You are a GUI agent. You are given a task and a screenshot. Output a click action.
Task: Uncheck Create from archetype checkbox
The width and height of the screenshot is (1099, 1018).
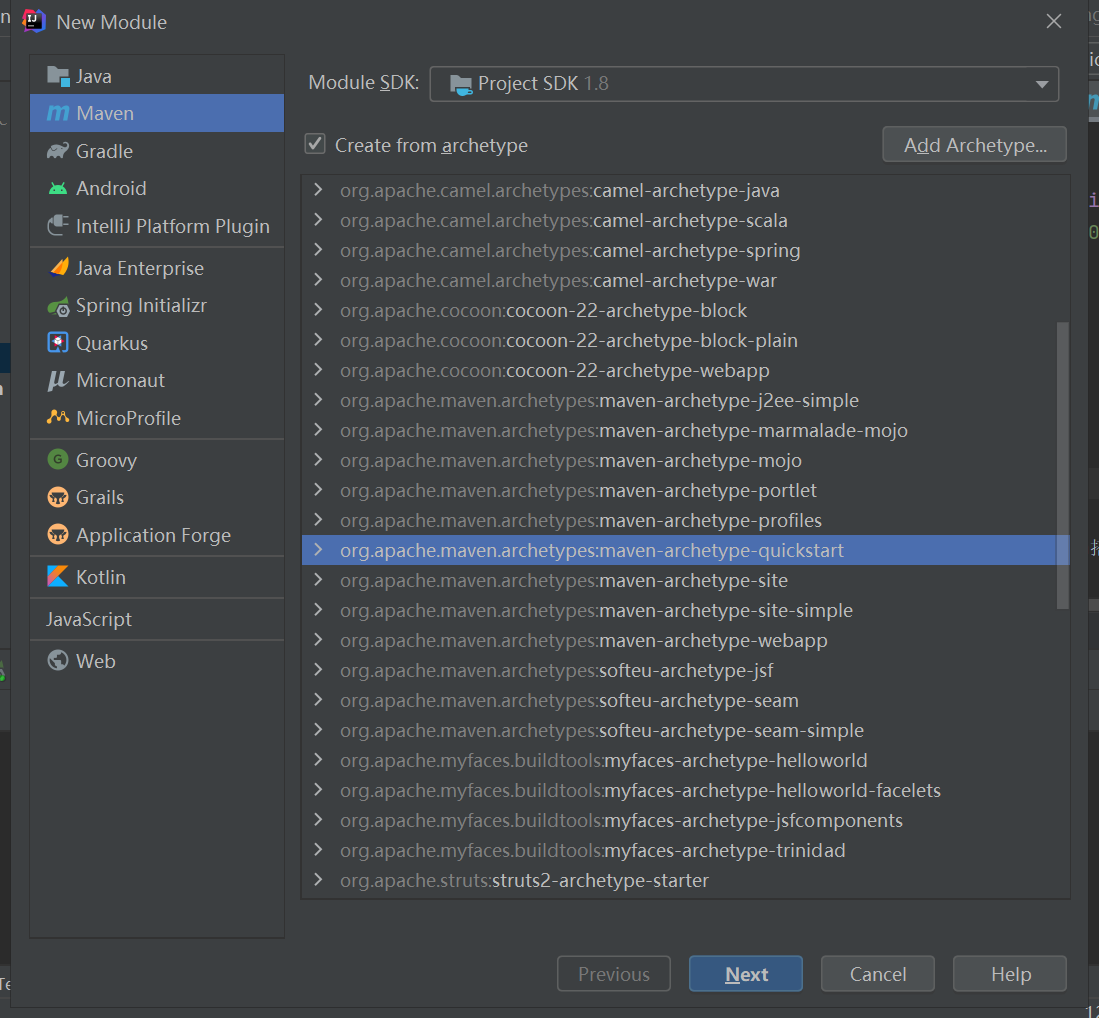pos(315,144)
